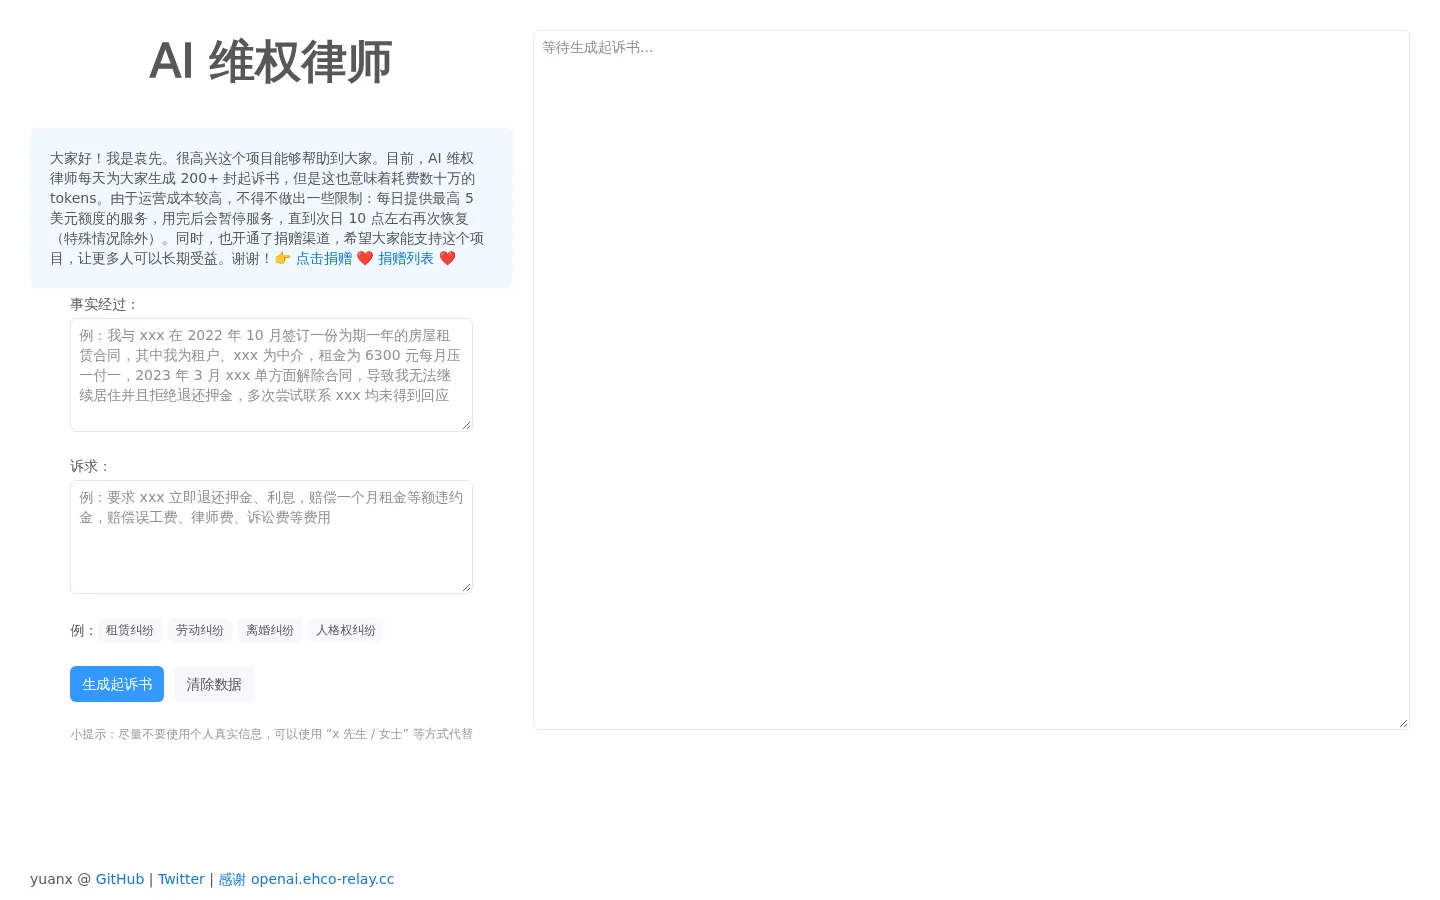The height and width of the screenshot is (900, 1440).
Task: Click the 清除数据 button
Action: (214, 684)
